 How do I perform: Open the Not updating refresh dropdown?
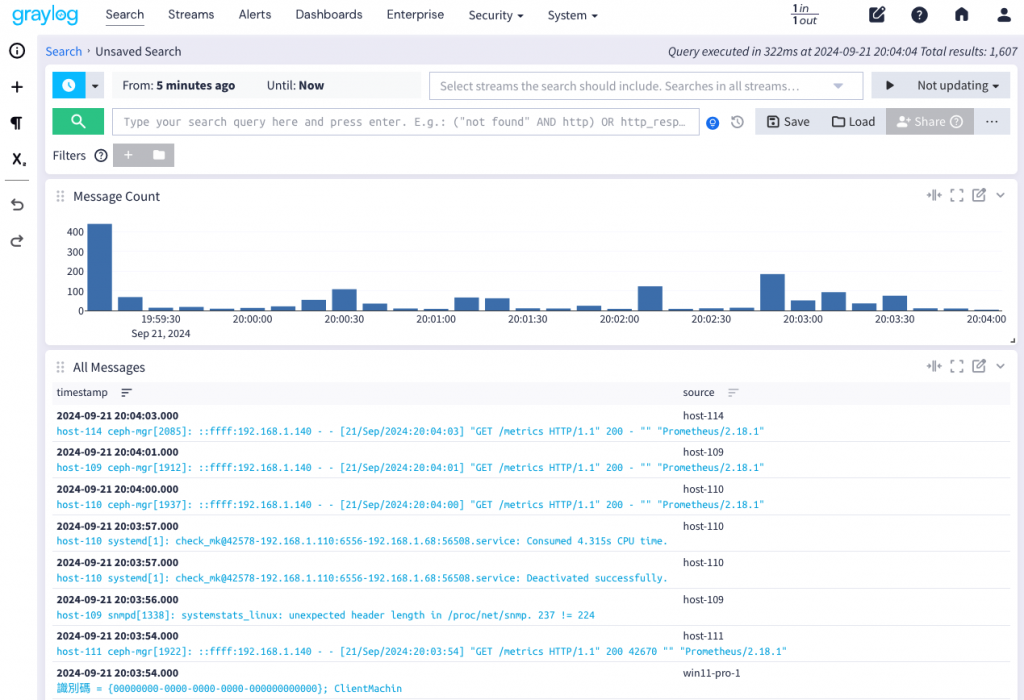[x=958, y=86]
